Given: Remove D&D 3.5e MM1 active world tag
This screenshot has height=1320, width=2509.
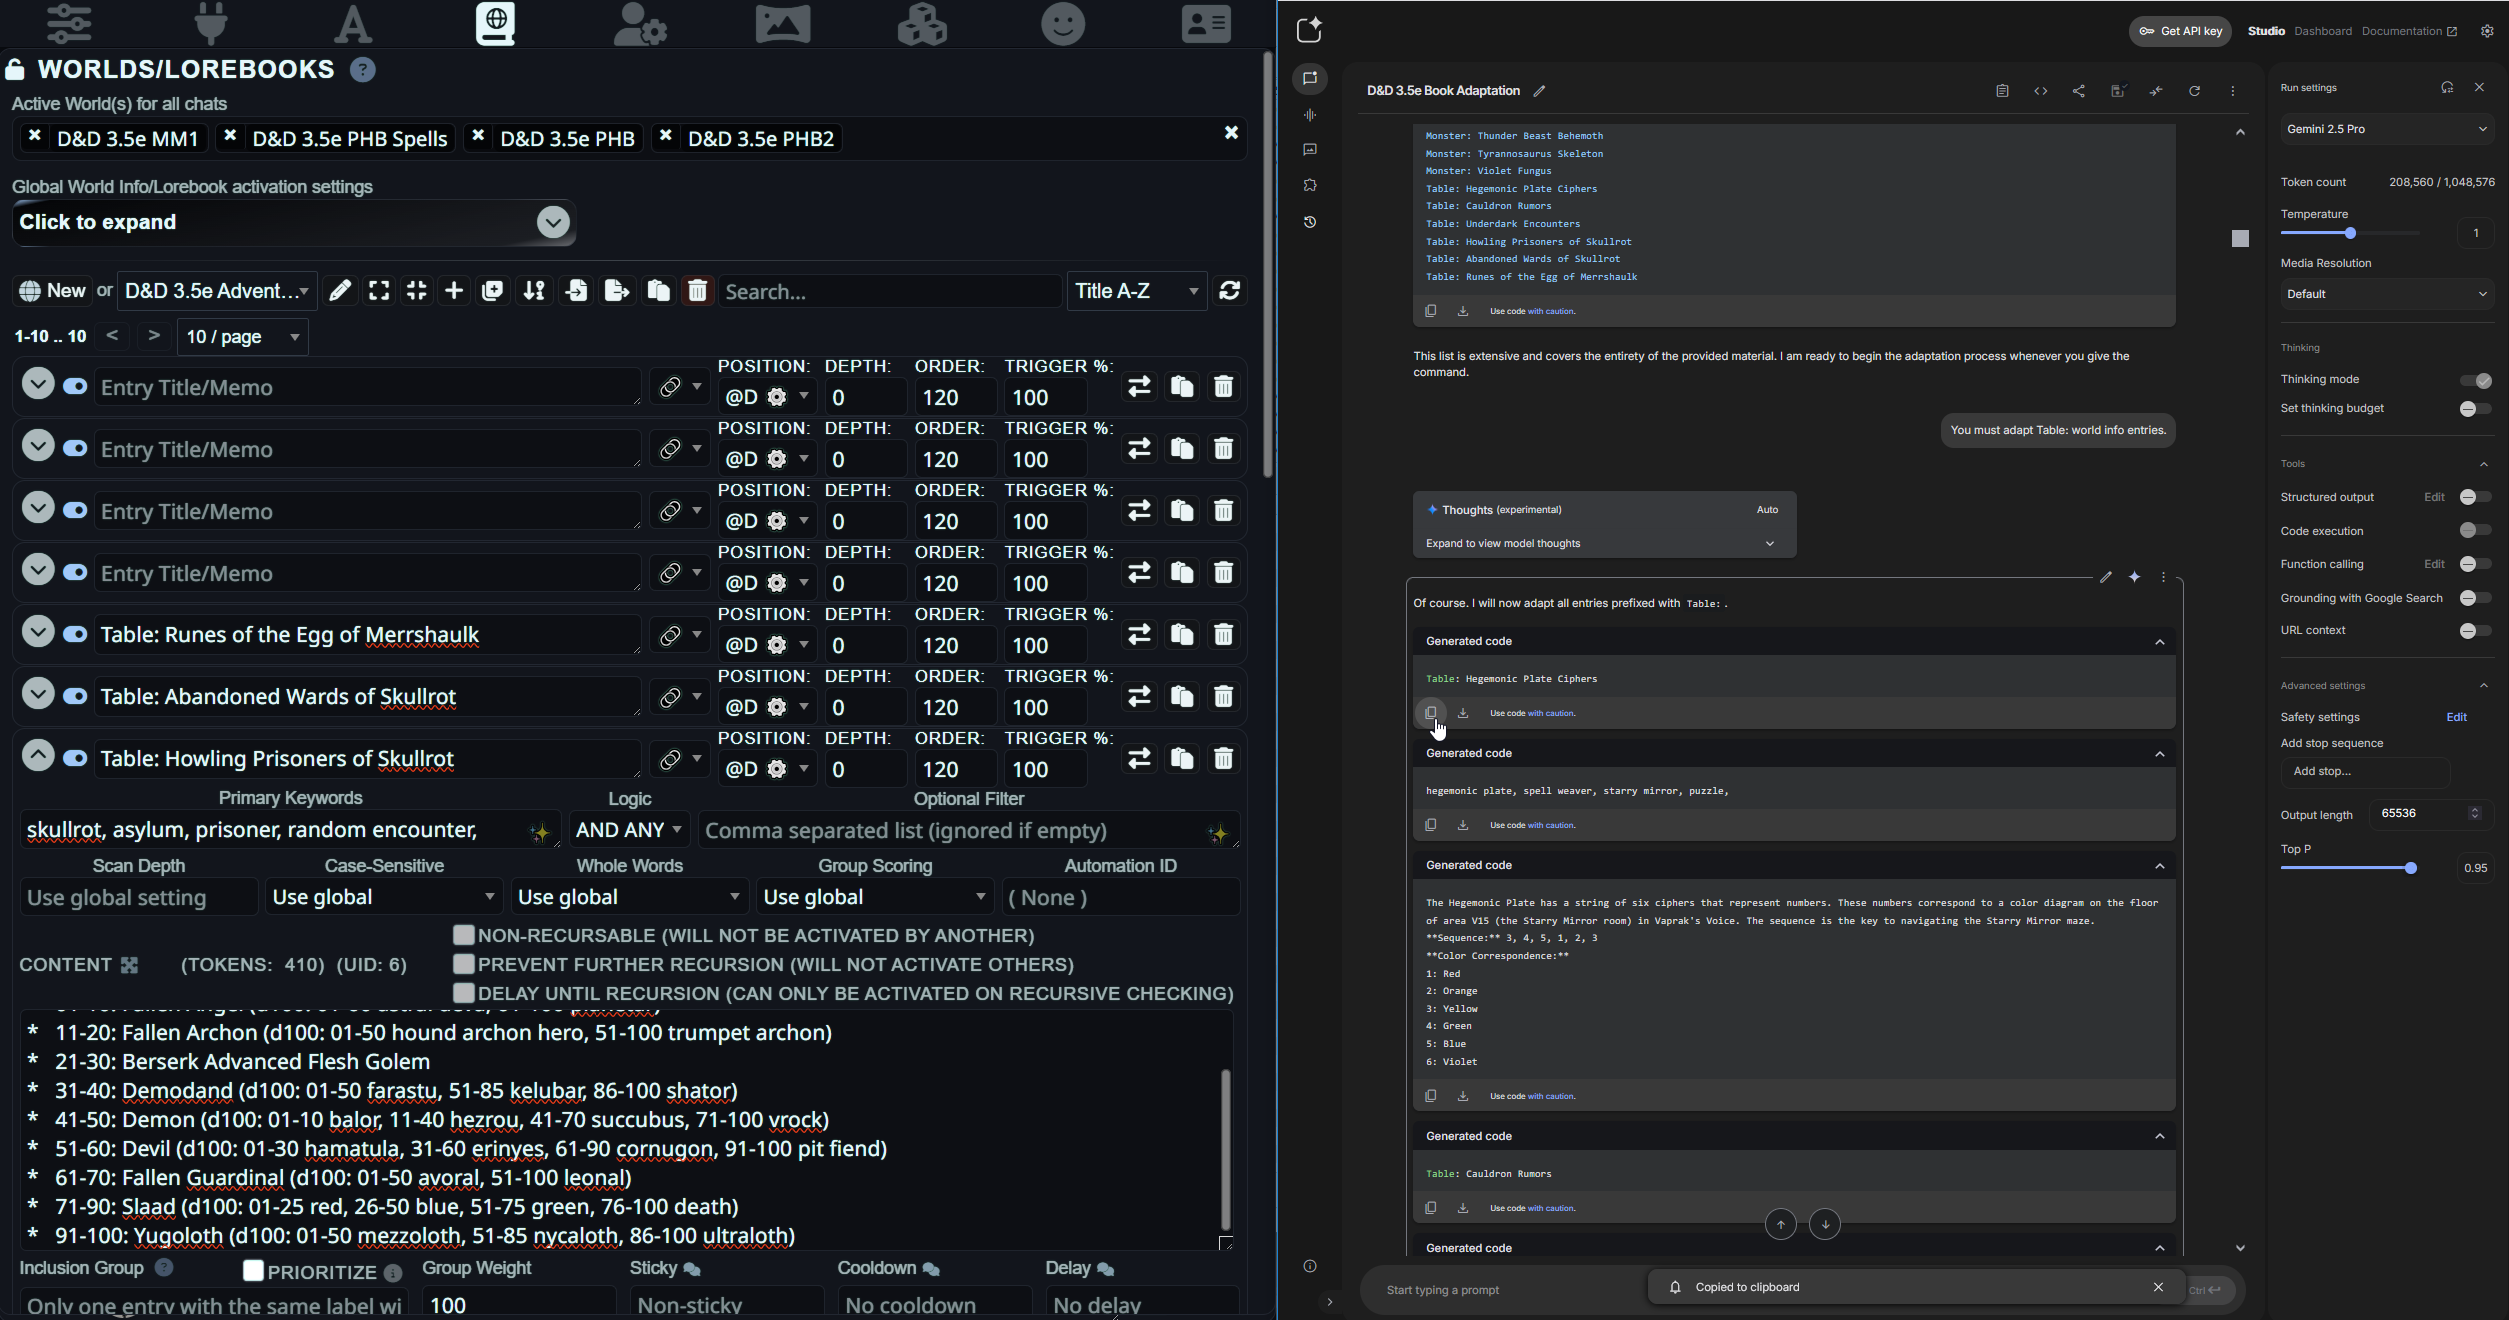Looking at the screenshot, I should coord(34,136).
